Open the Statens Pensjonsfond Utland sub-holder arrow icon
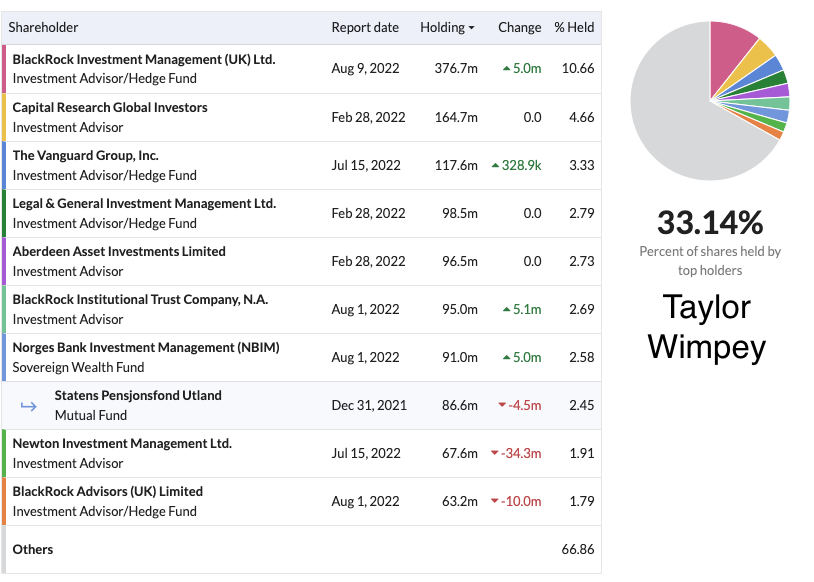Screen dimensions: 814x582 (29, 406)
